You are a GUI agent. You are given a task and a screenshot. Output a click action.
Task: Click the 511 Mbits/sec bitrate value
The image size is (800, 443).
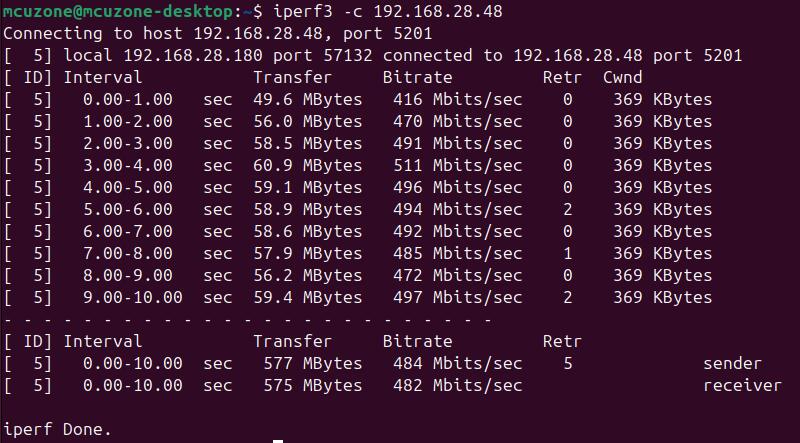coord(458,165)
